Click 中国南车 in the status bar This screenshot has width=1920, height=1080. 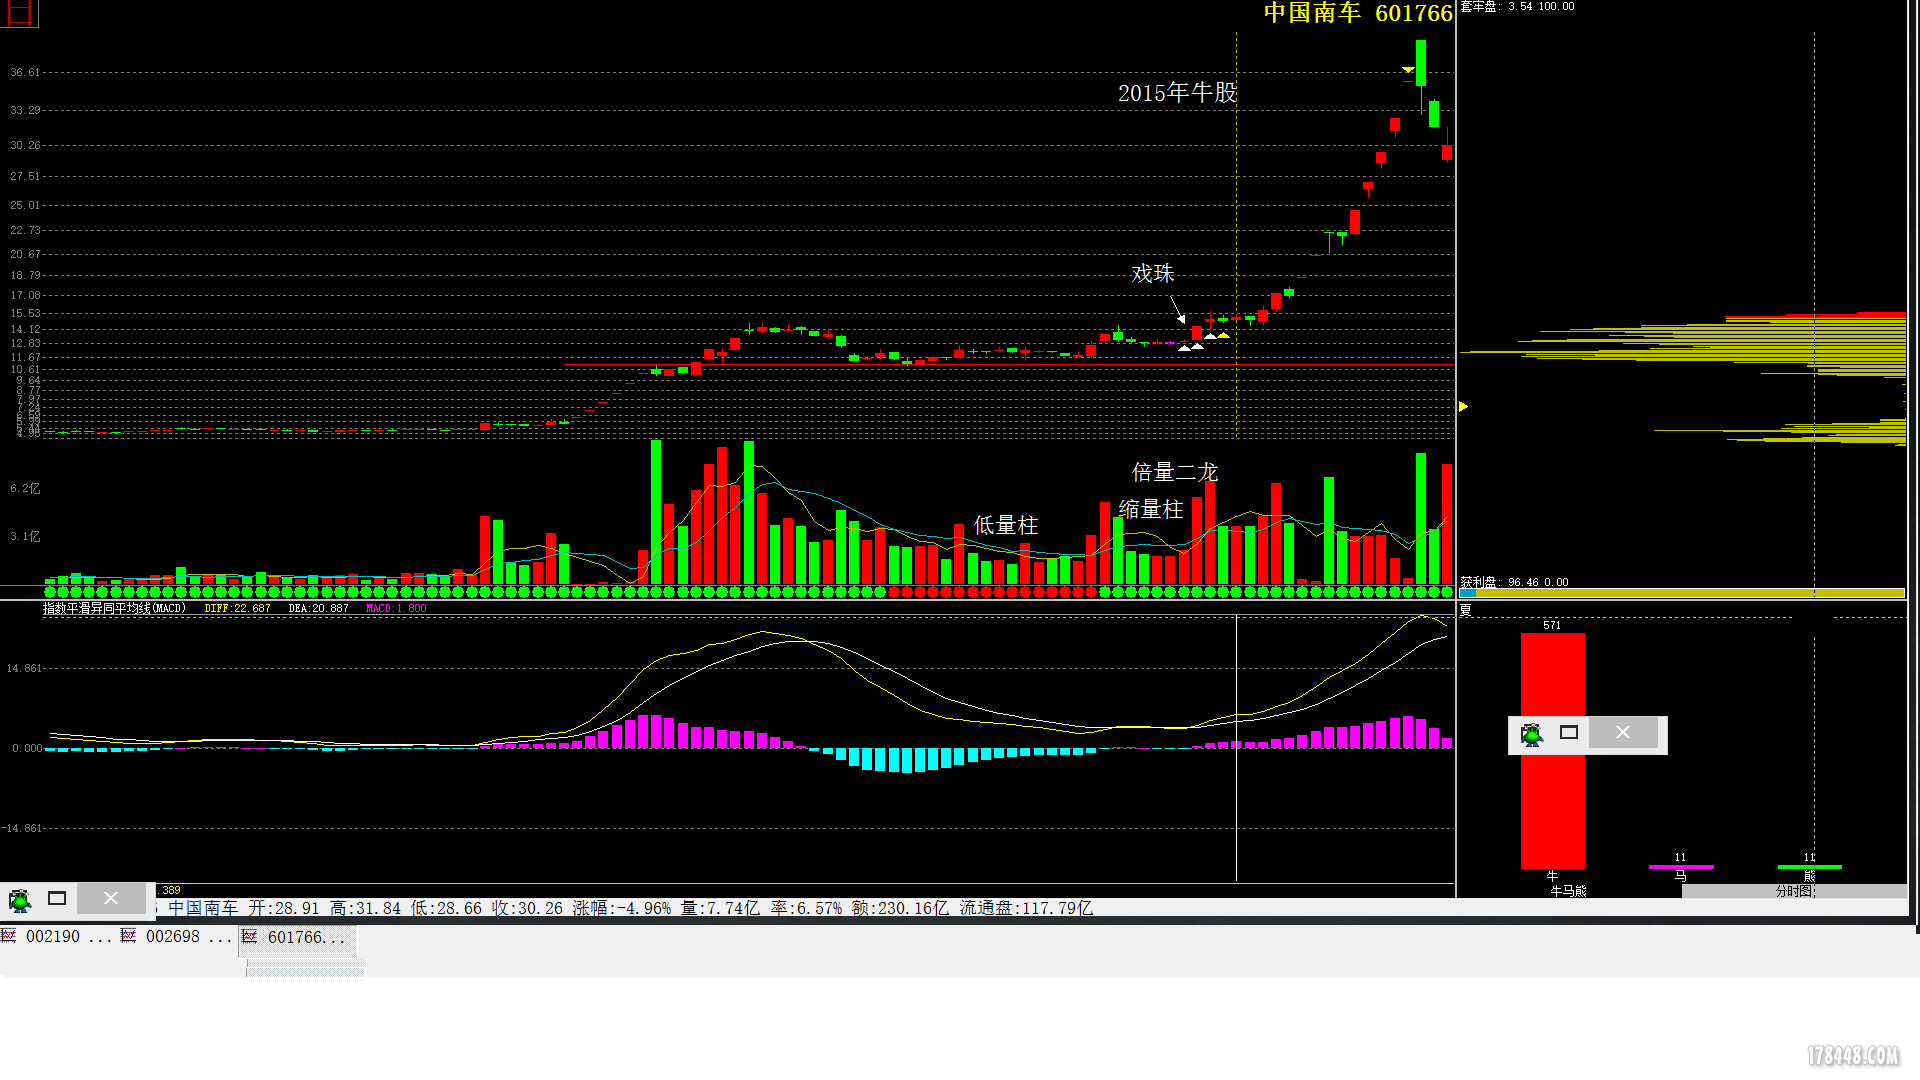(x=203, y=908)
